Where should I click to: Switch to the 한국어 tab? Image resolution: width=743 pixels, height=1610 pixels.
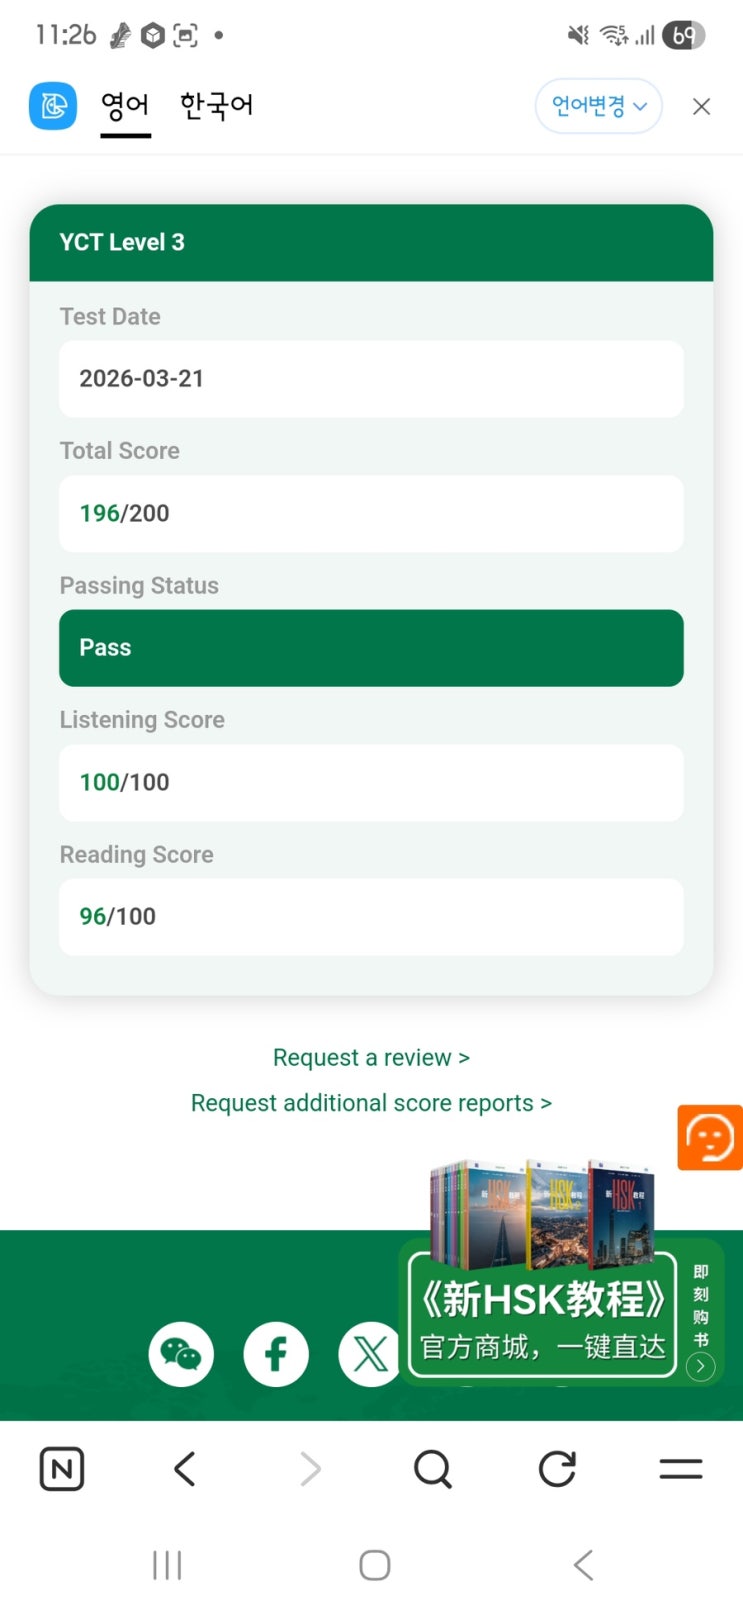pos(216,106)
